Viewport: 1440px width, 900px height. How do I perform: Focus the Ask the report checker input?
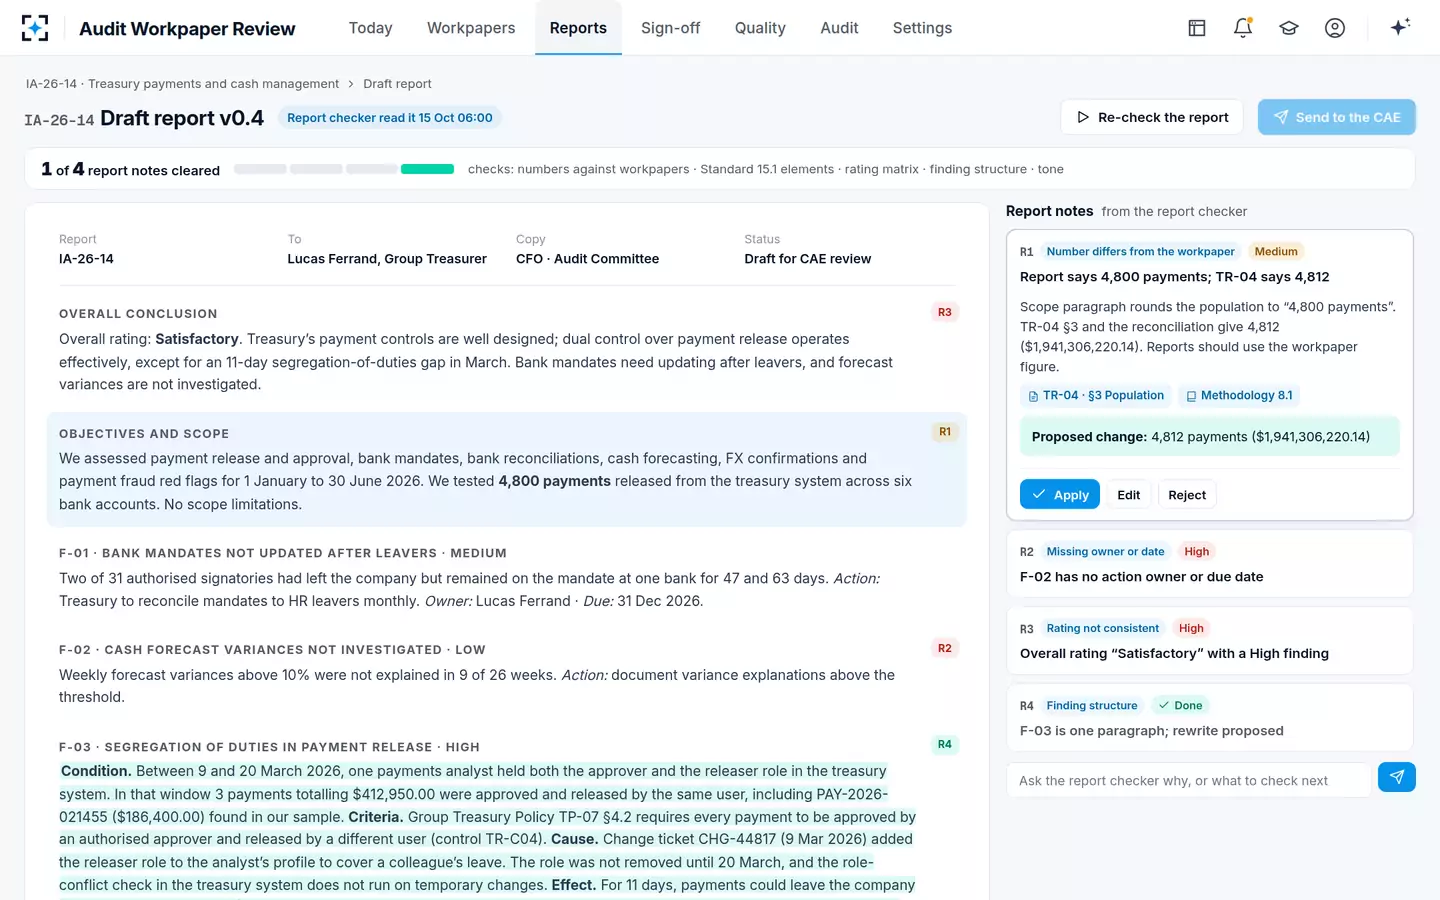click(1189, 780)
